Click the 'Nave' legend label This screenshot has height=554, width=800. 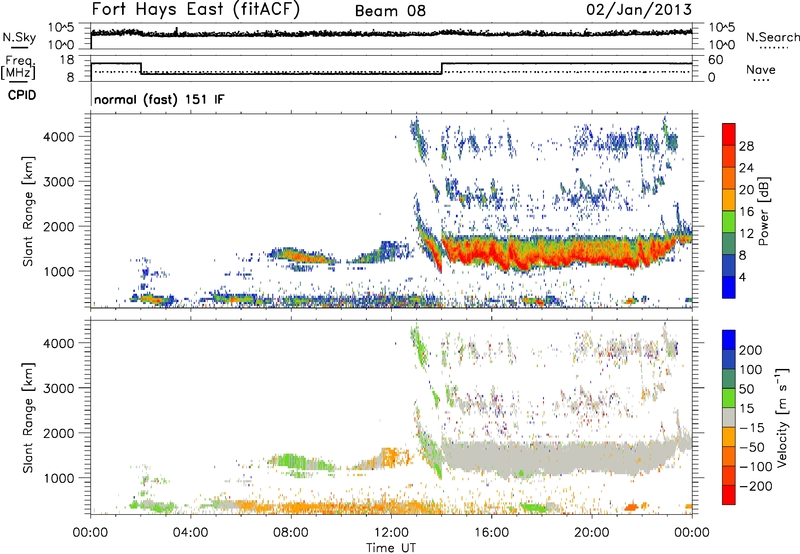click(x=761, y=70)
